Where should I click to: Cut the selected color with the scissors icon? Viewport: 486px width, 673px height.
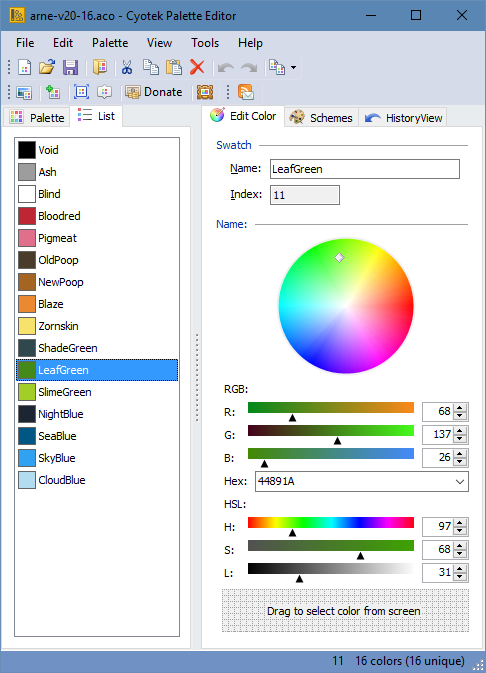[x=127, y=67]
